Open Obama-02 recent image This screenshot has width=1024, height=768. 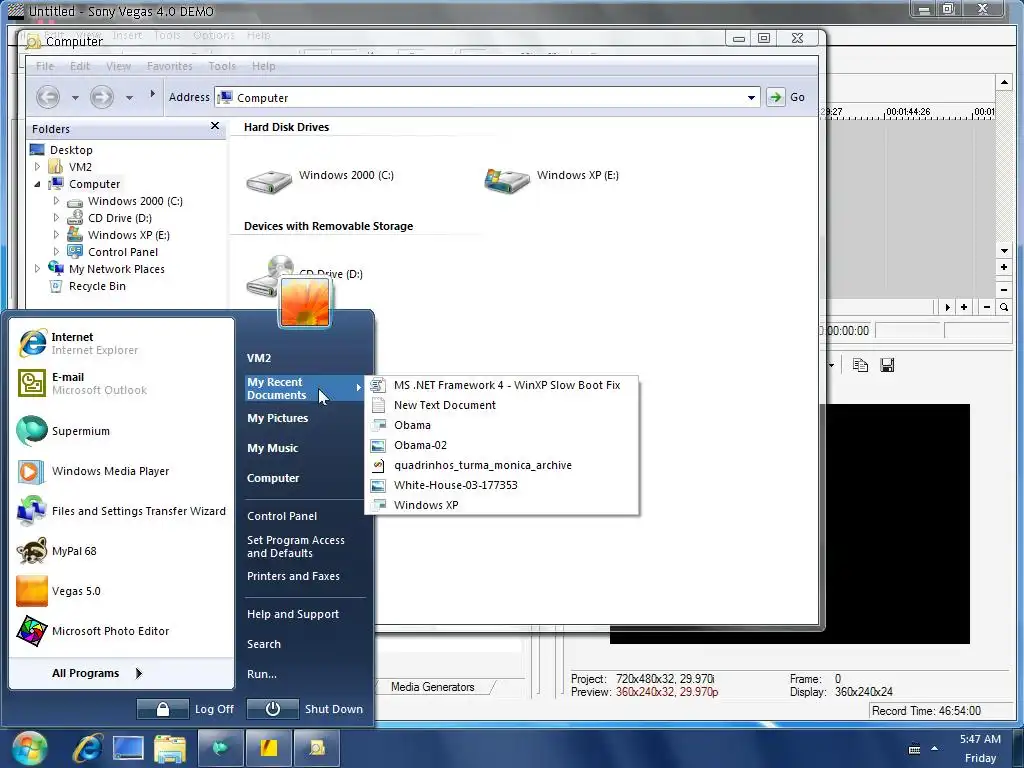pyautogui.click(x=502, y=445)
